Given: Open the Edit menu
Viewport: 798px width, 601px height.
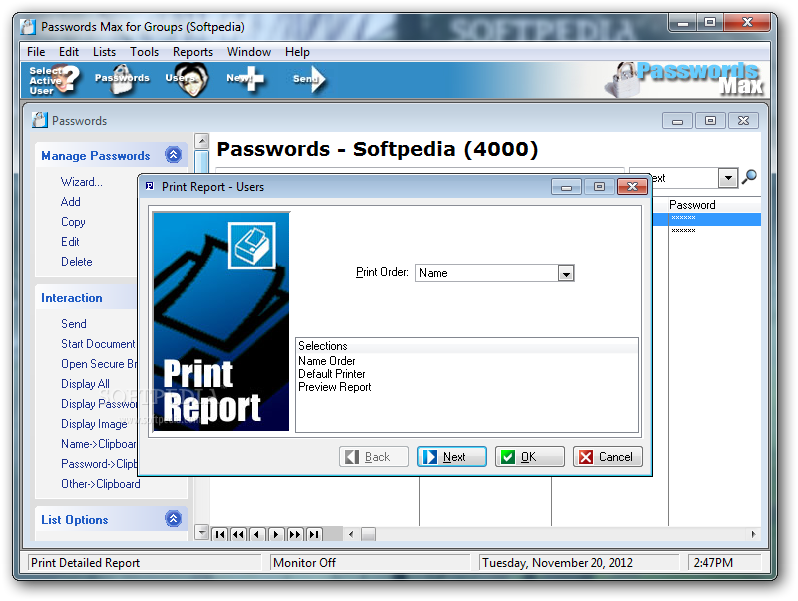Looking at the screenshot, I should pyautogui.click(x=69, y=52).
